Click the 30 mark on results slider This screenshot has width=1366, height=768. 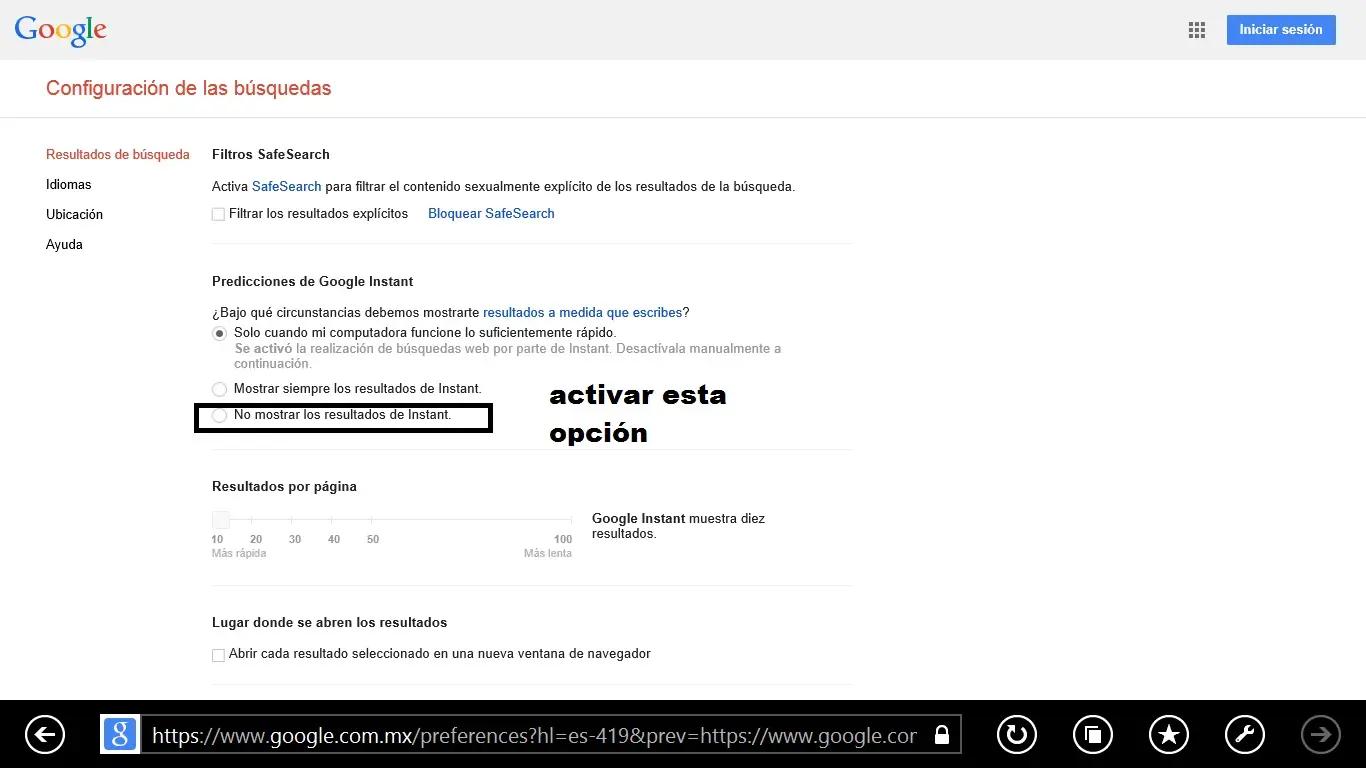coord(295,539)
